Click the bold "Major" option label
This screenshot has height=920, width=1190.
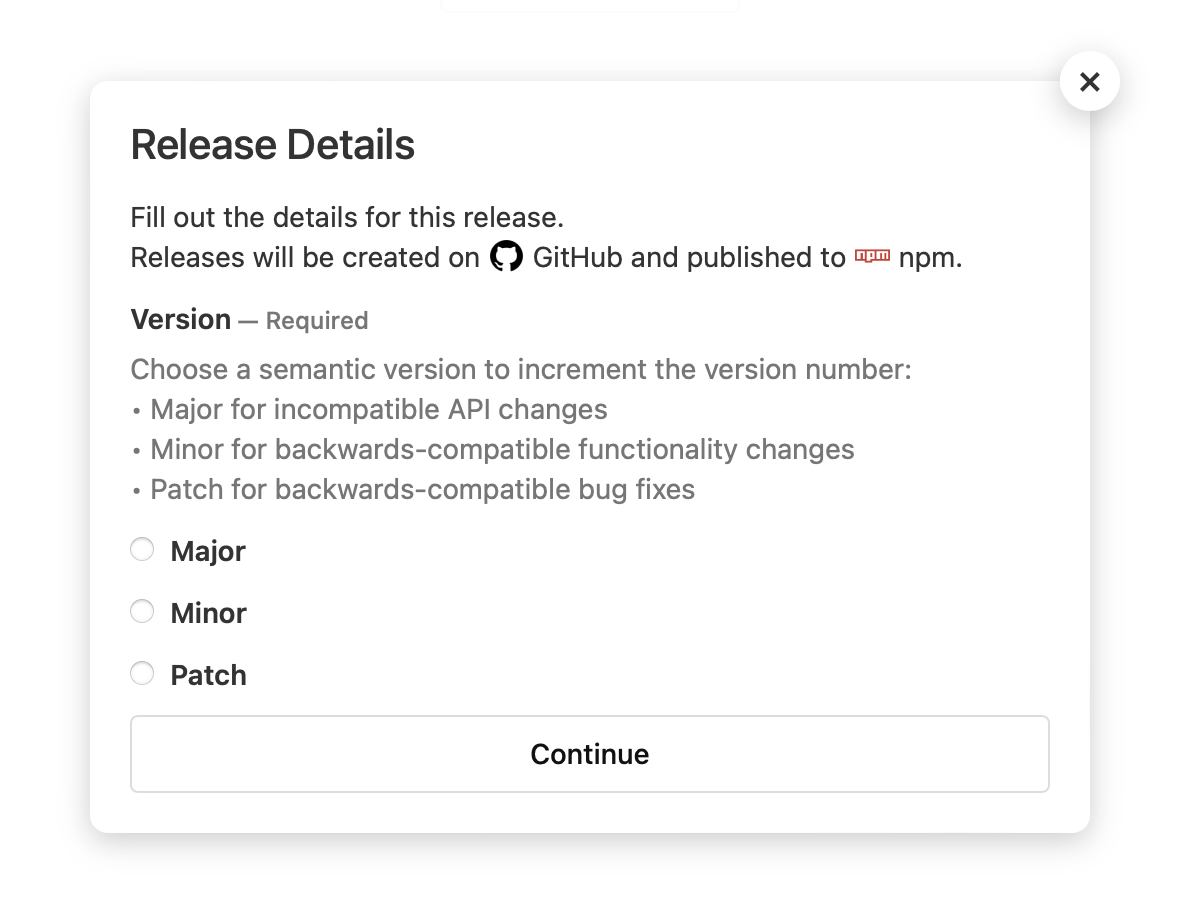coord(208,552)
